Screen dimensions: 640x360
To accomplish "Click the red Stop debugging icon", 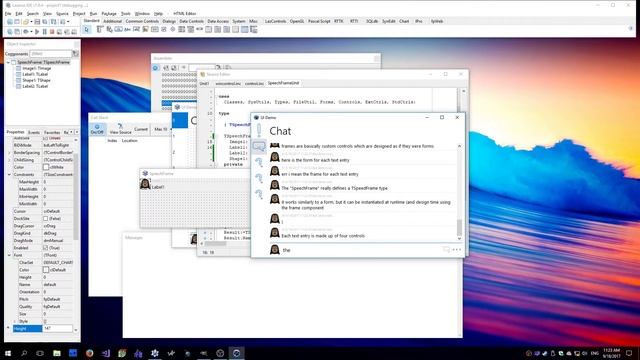I will (x=52, y=31).
